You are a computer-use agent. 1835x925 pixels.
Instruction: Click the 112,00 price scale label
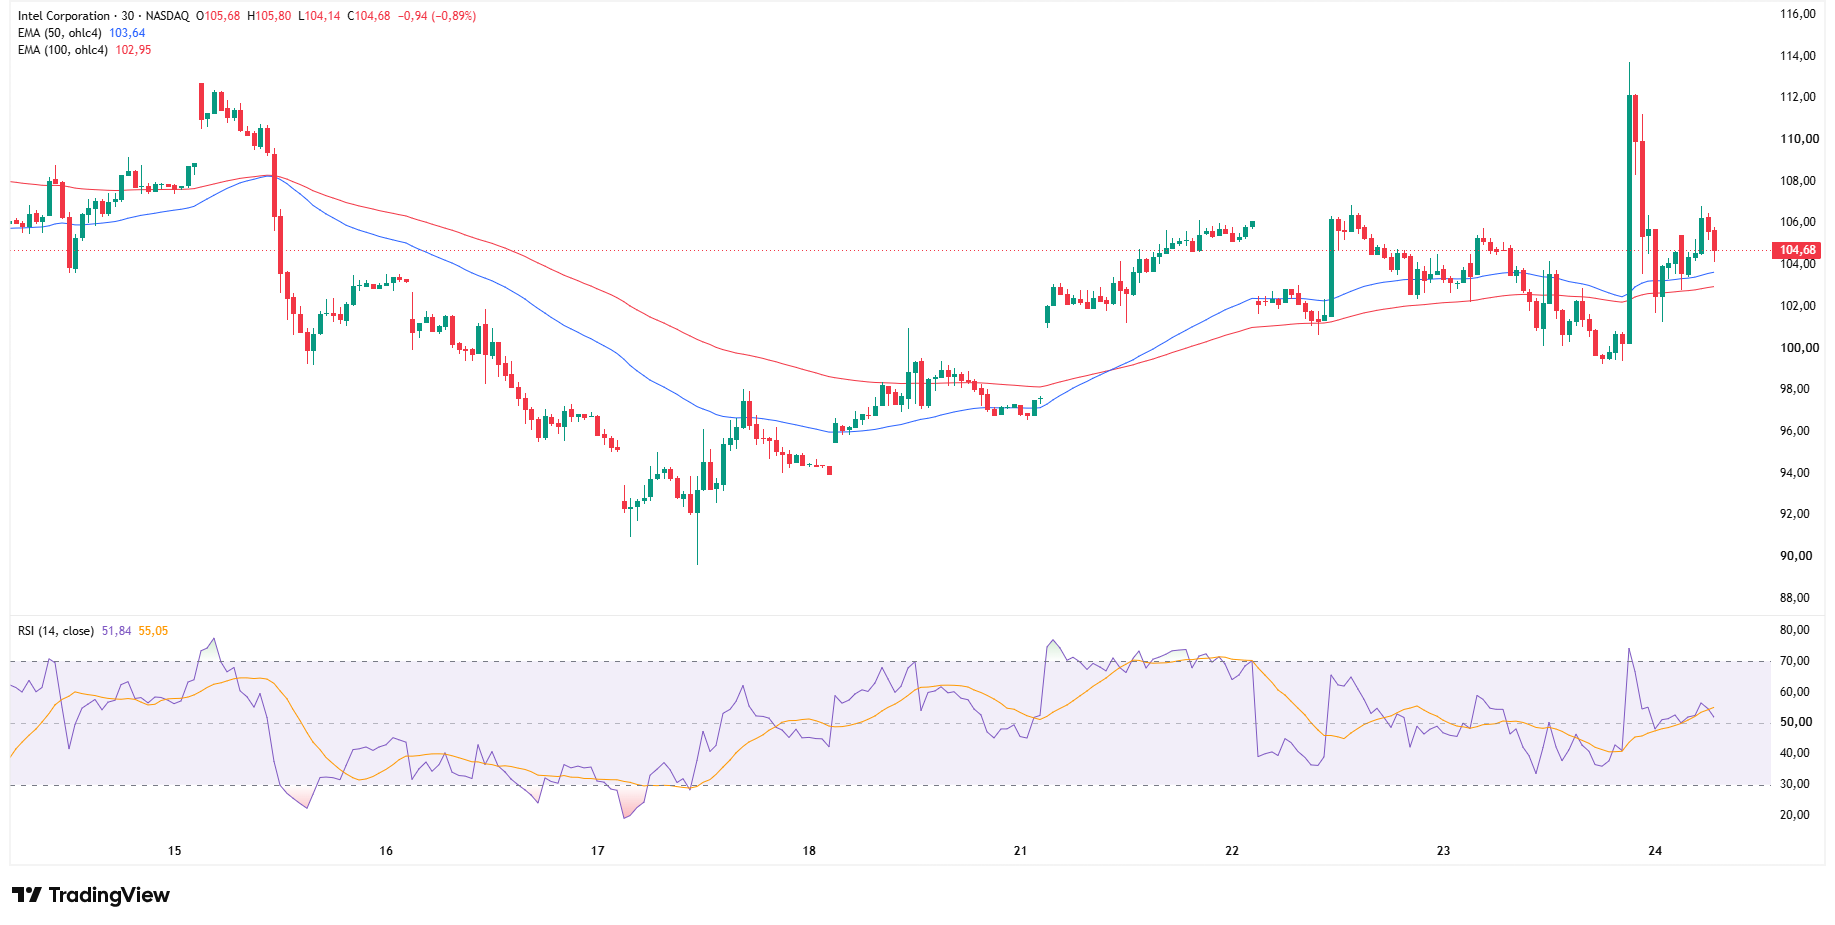pyautogui.click(x=1798, y=97)
